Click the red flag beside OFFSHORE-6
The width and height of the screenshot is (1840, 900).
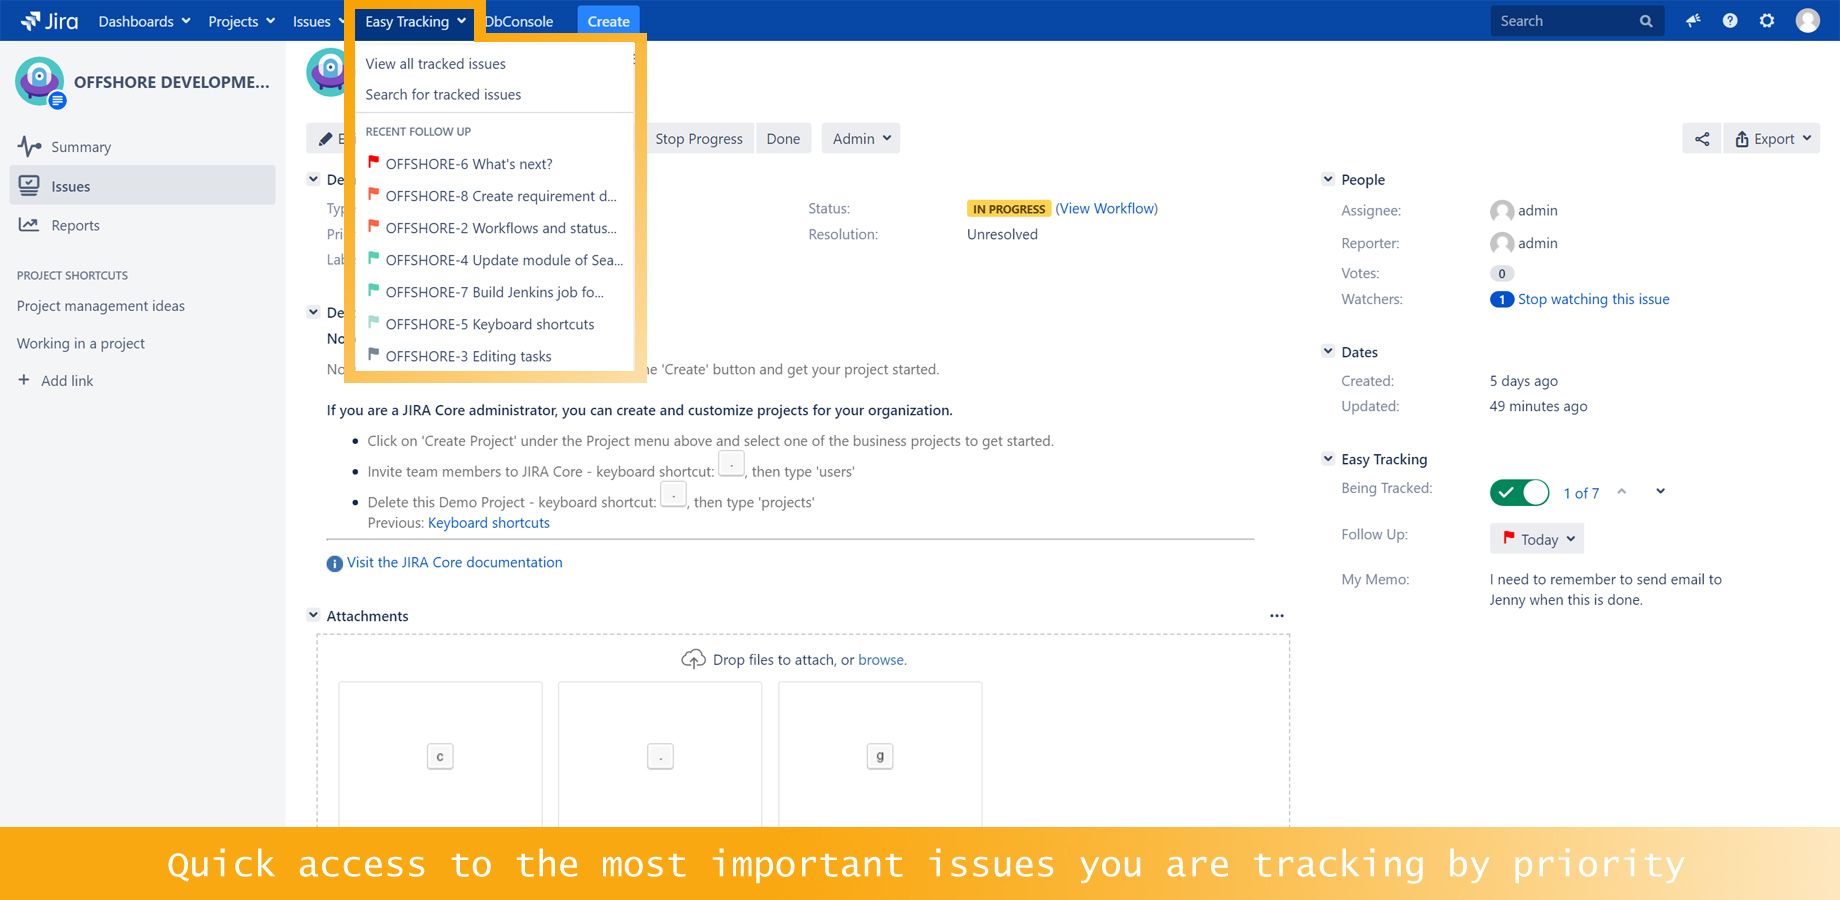click(x=373, y=162)
